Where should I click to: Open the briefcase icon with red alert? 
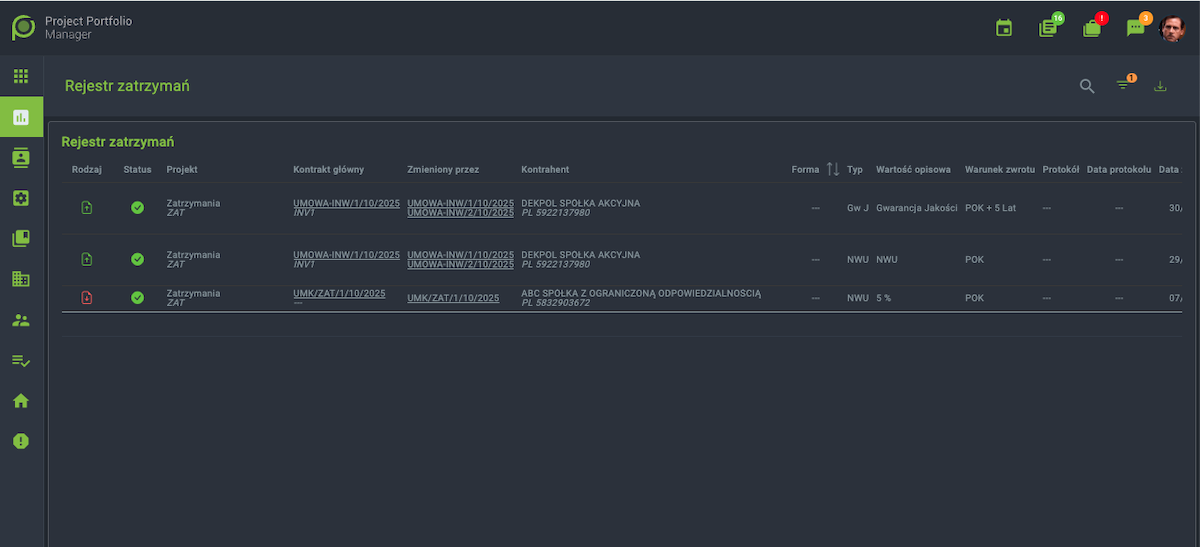[1091, 28]
